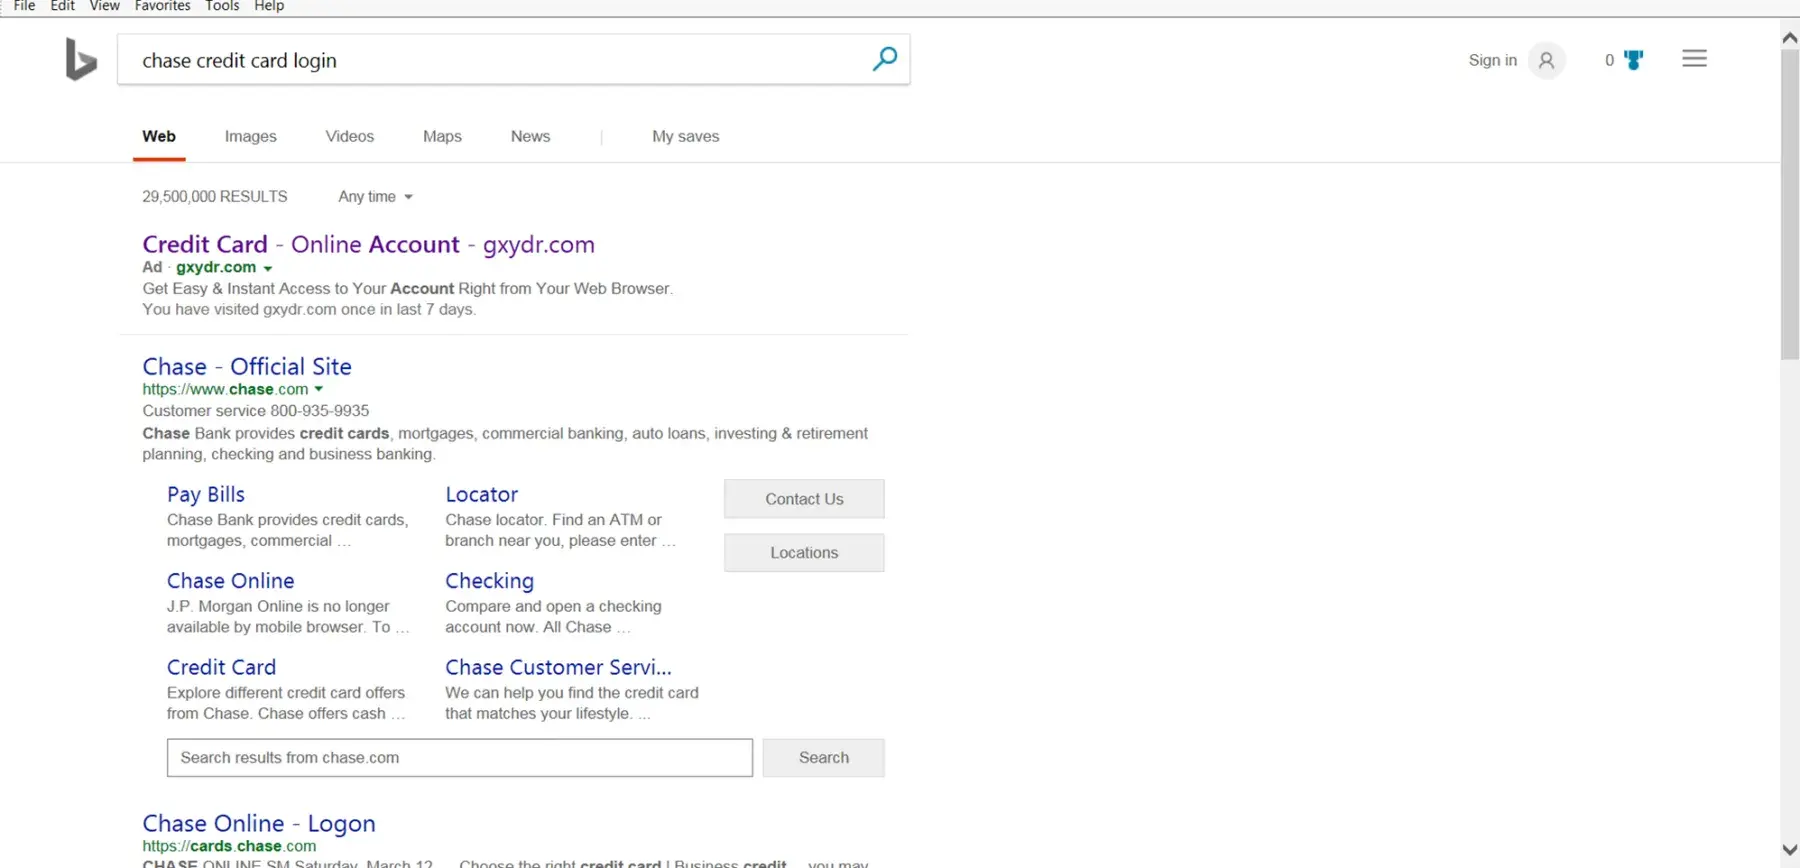Expand the gxydr.com ad URL dropdown arrow
Screen dimensions: 1800x868
click(x=268, y=268)
